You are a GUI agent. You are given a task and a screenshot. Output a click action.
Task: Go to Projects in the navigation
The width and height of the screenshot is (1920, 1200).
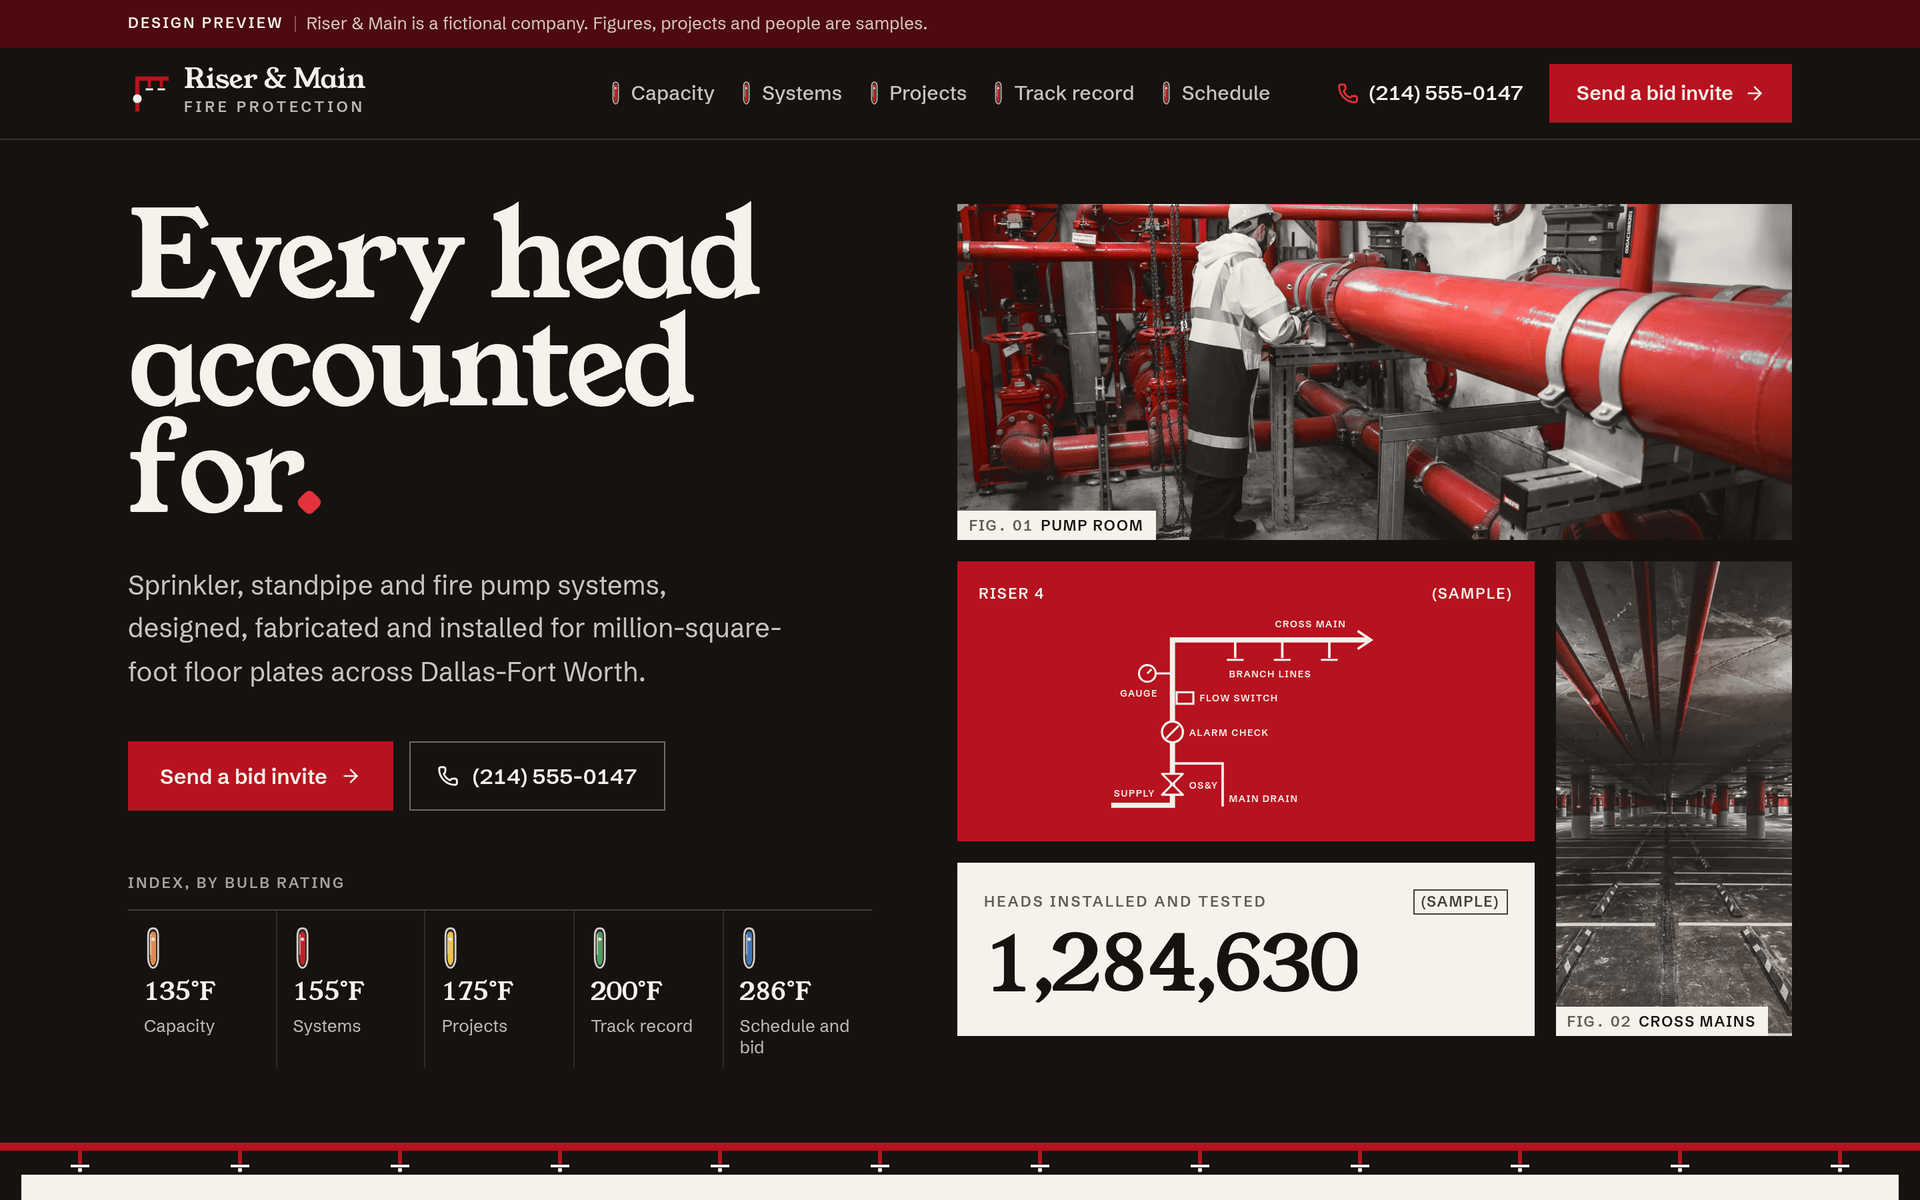pyautogui.click(x=918, y=93)
